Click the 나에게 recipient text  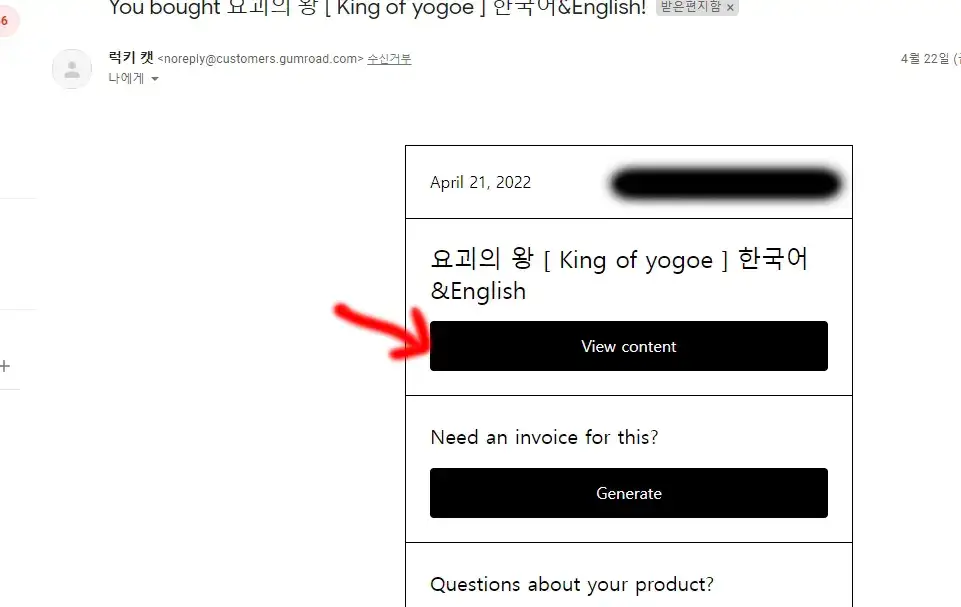[126, 78]
